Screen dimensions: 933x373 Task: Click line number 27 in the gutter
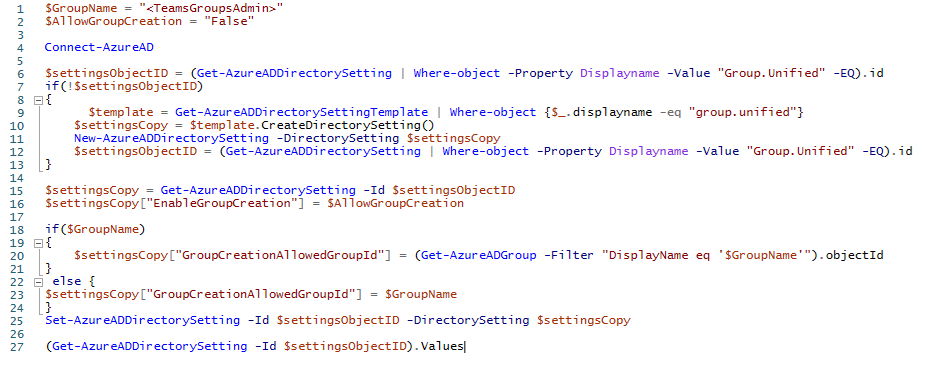tap(17, 347)
